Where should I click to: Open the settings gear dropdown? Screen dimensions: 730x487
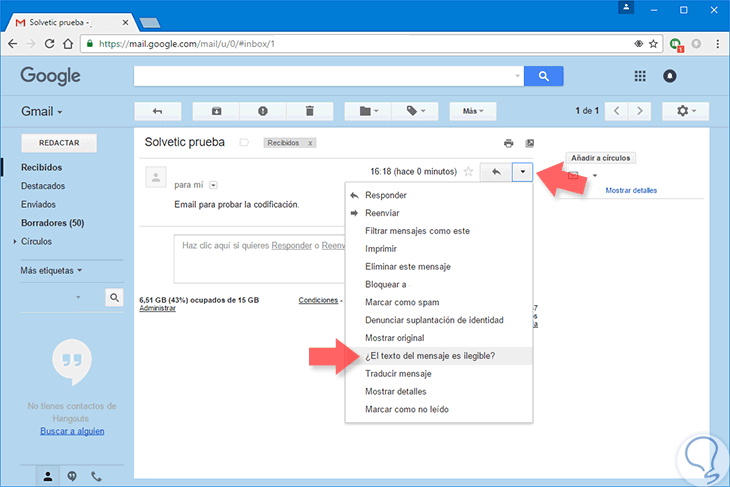[686, 111]
